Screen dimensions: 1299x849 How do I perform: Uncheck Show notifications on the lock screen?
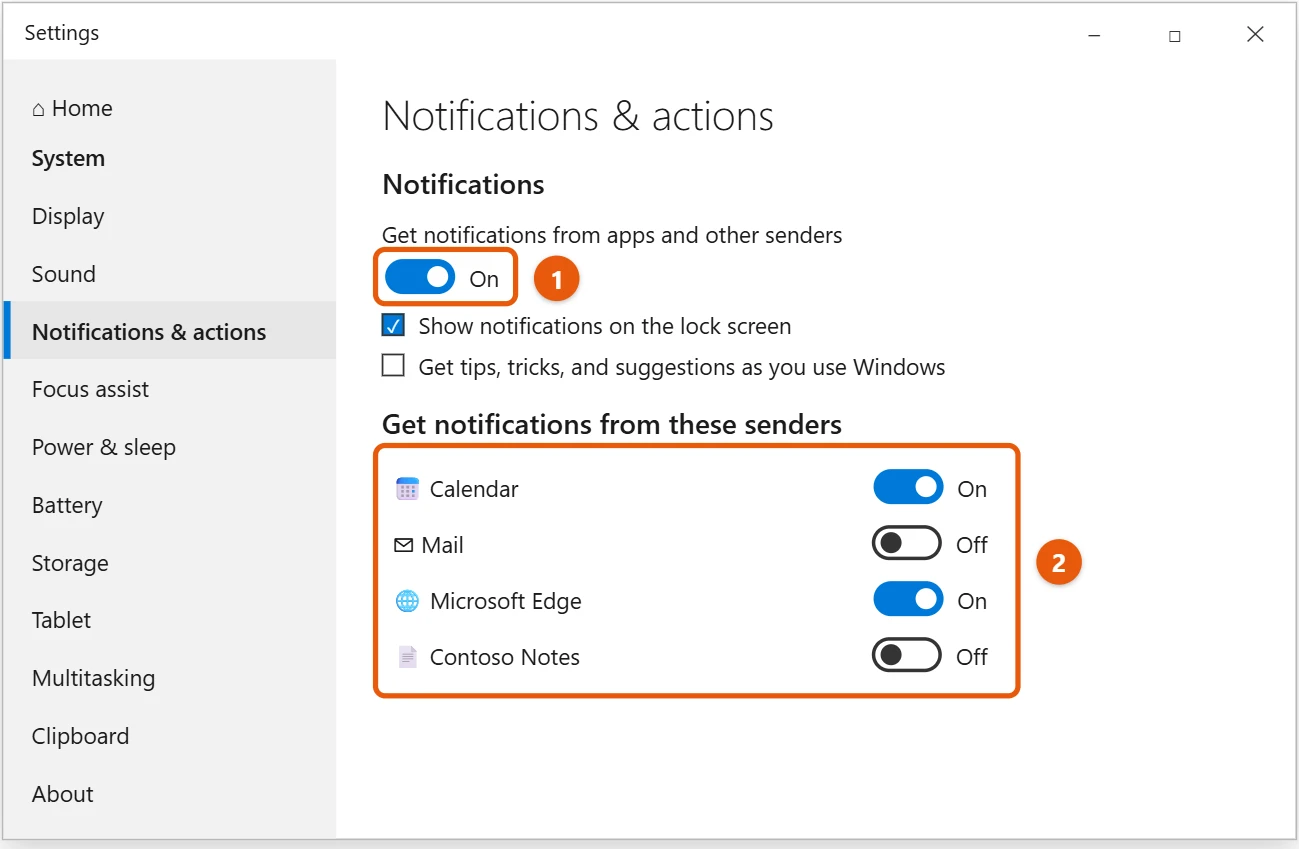[394, 326]
